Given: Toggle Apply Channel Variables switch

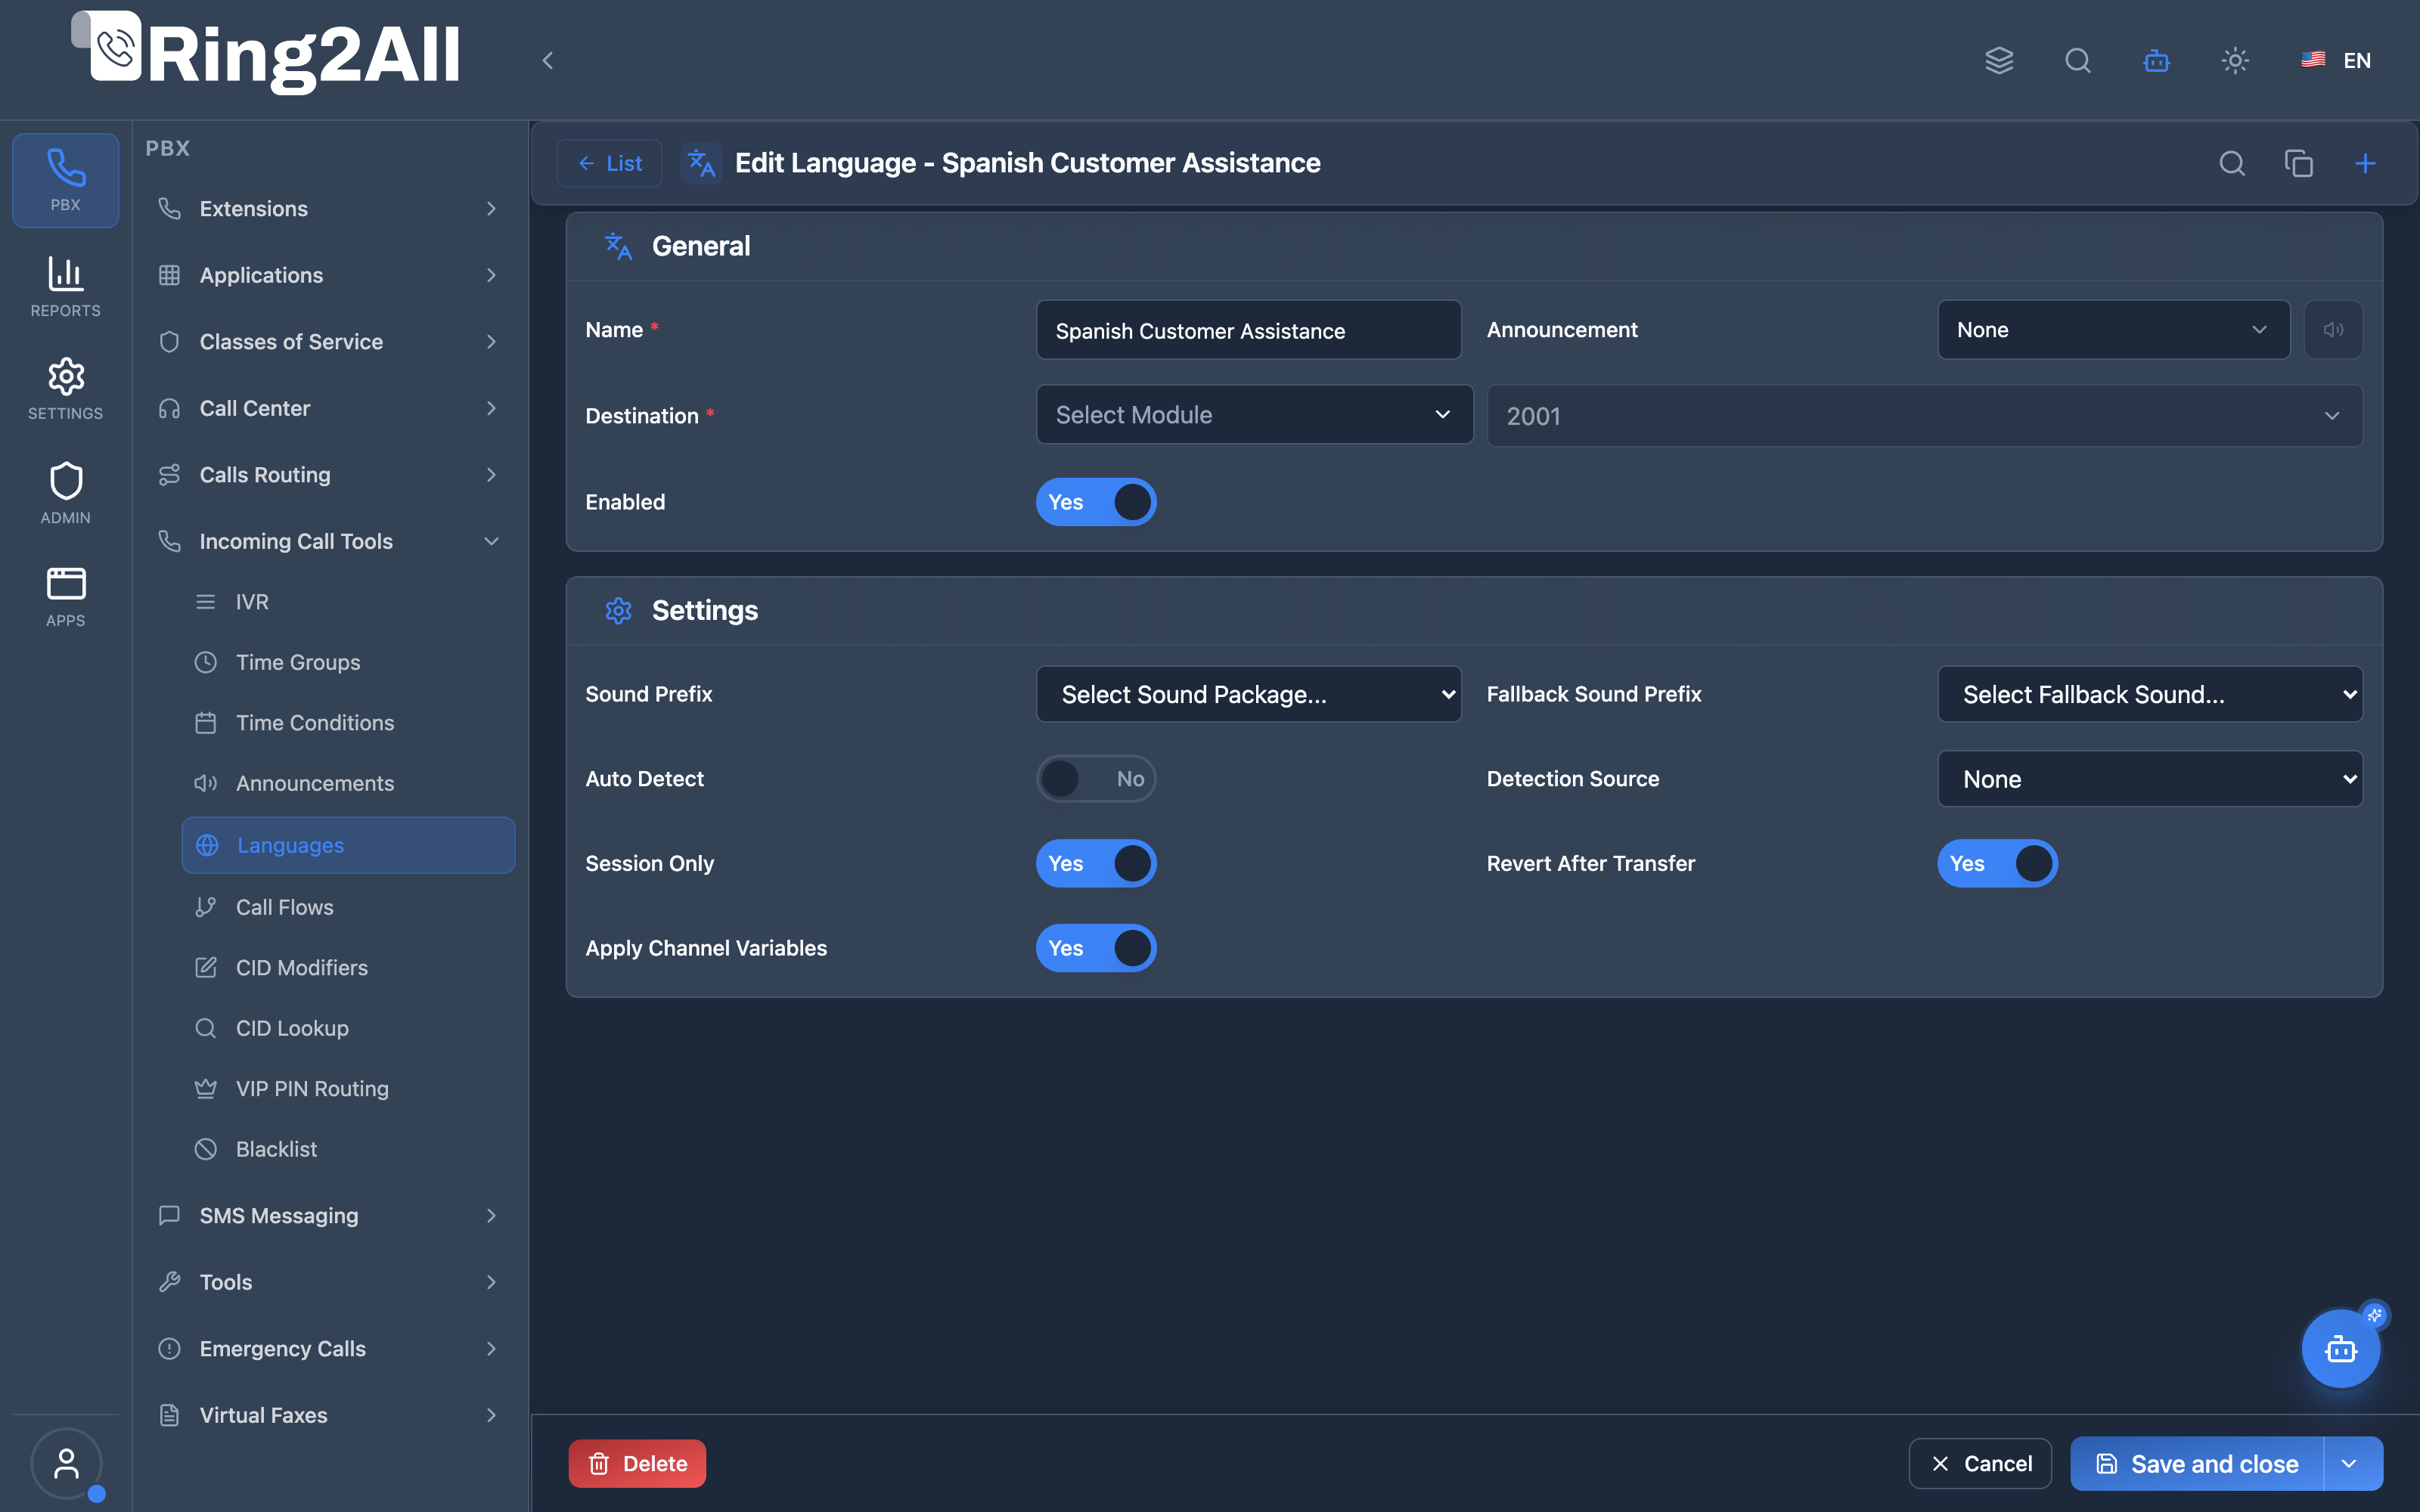Looking at the screenshot, I should [x=1096, y=948].
